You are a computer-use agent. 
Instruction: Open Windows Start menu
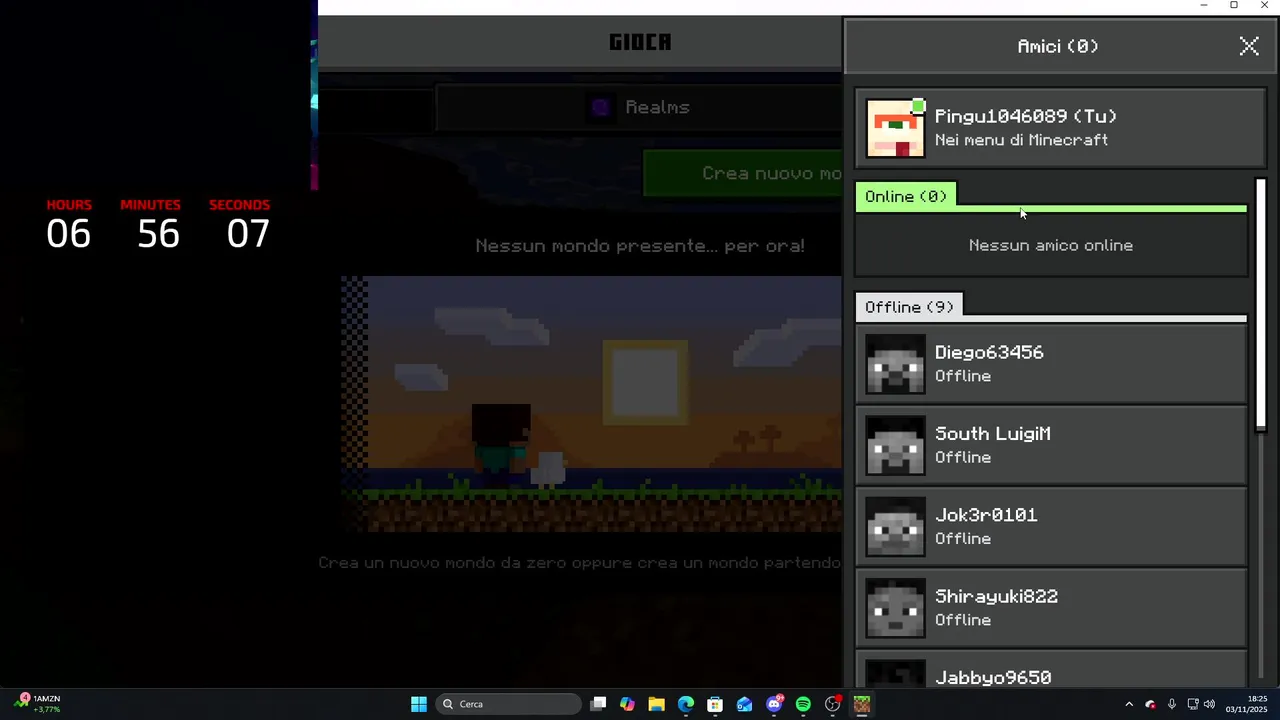click(x=419, y=704)
